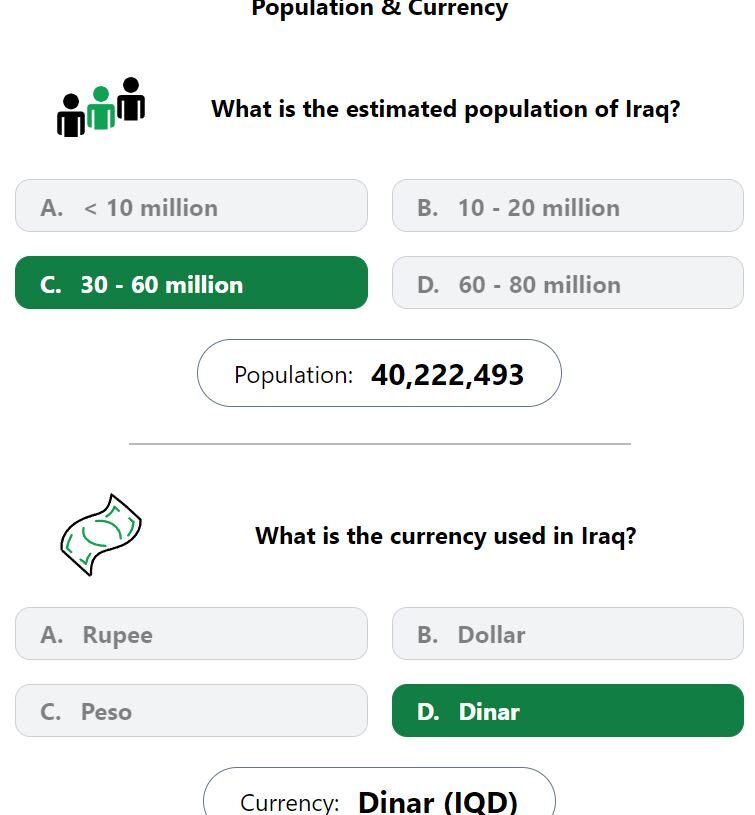The image size is (755, 815).
Task: Click the currency used in Iraq question
Action: click(445, 536)
